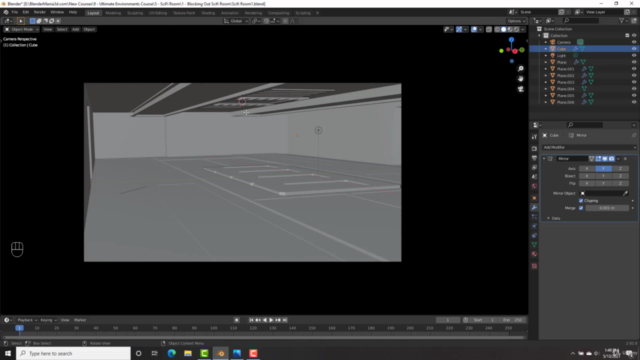640x360 pixels.
Task: Open the timeline Playback dropdown
Action: point(27,320)
